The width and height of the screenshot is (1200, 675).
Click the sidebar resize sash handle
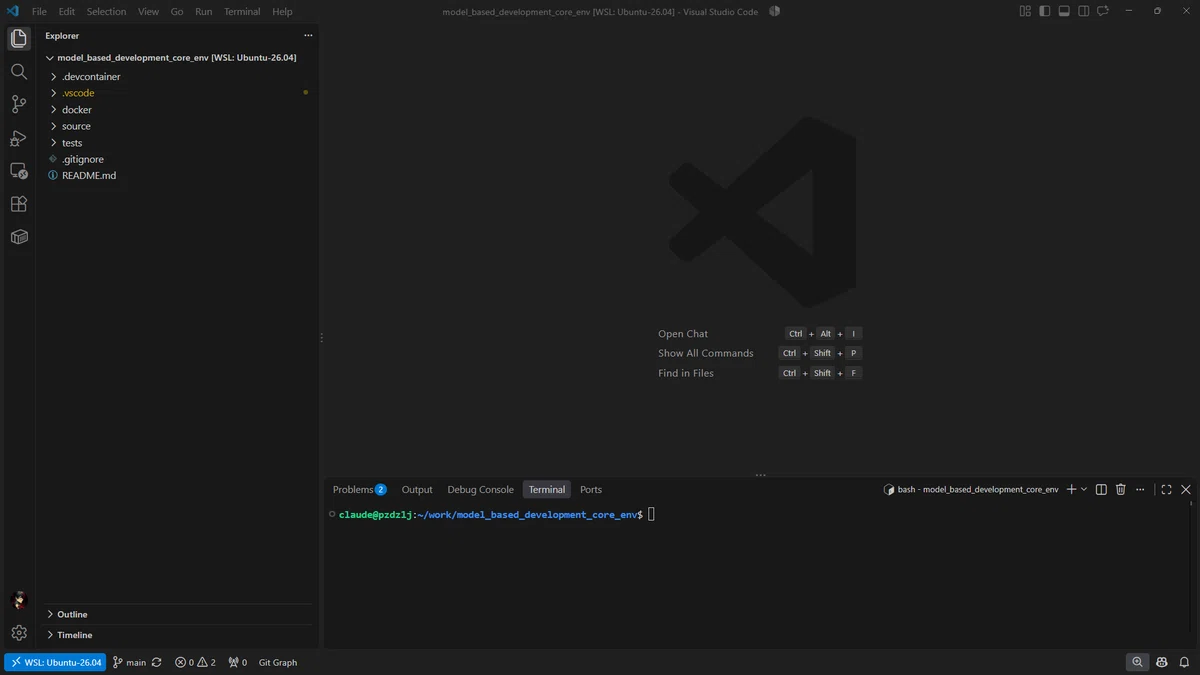click(321, 338)
